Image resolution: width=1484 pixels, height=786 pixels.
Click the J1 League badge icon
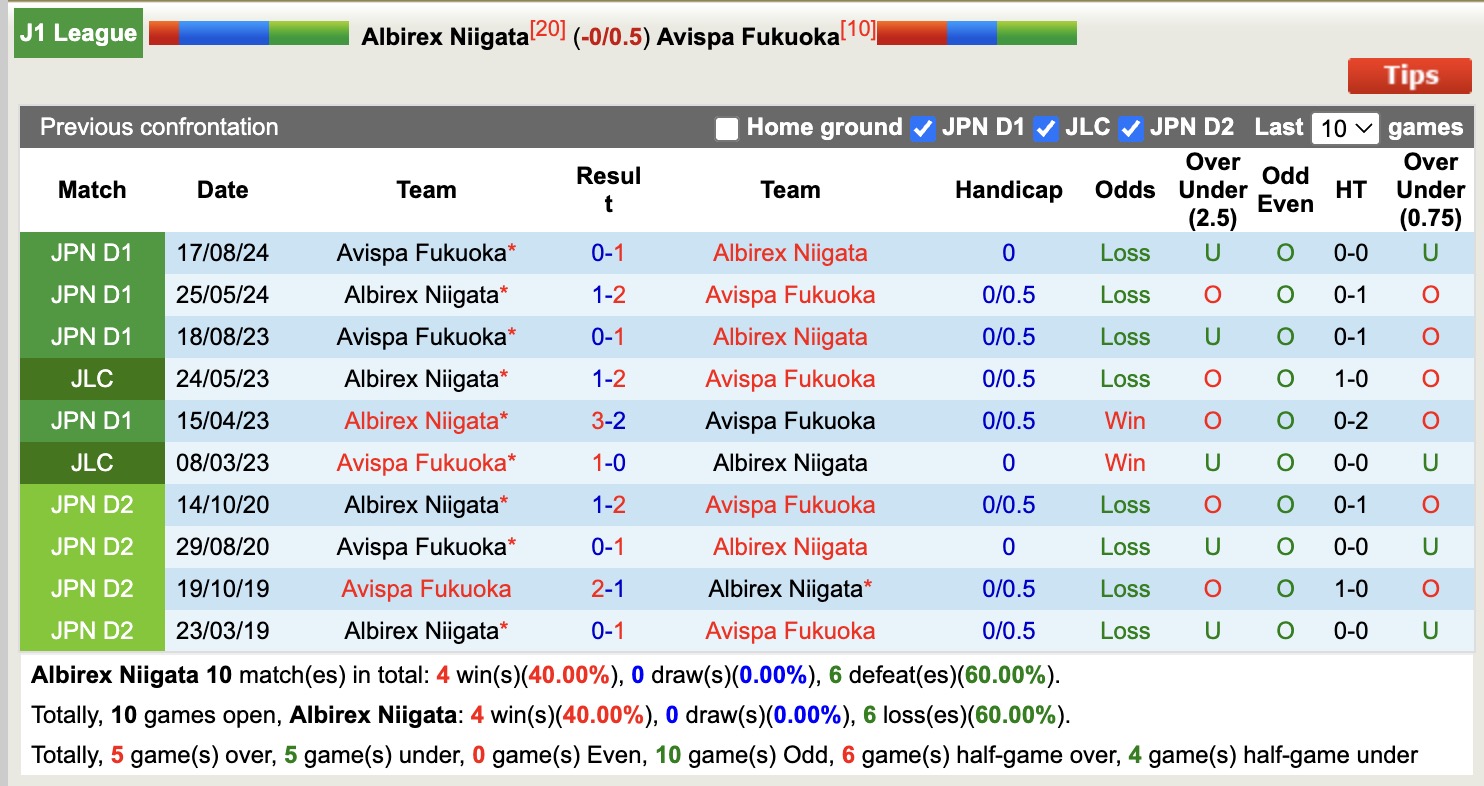[78, 32]
